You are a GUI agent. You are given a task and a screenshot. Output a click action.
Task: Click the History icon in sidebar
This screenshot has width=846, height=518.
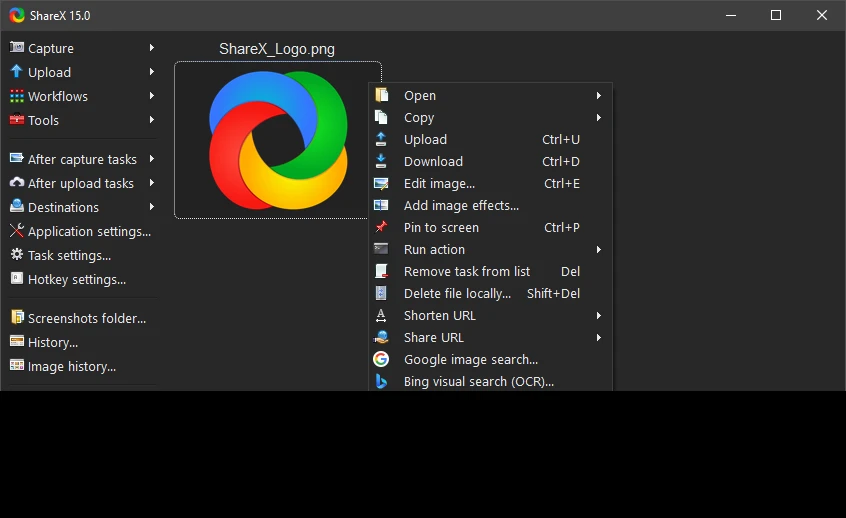point(17,342)
